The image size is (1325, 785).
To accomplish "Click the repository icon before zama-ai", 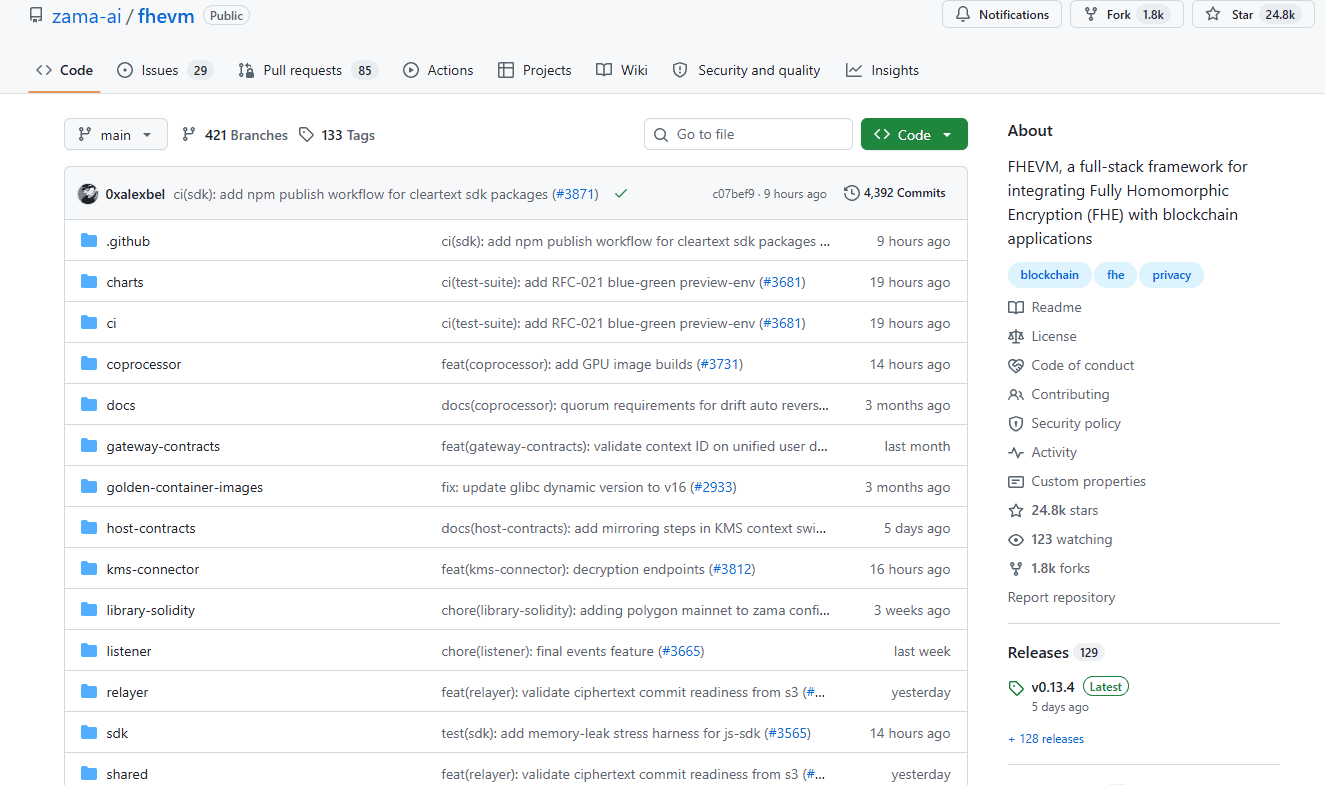I will [x=36, y=15].
